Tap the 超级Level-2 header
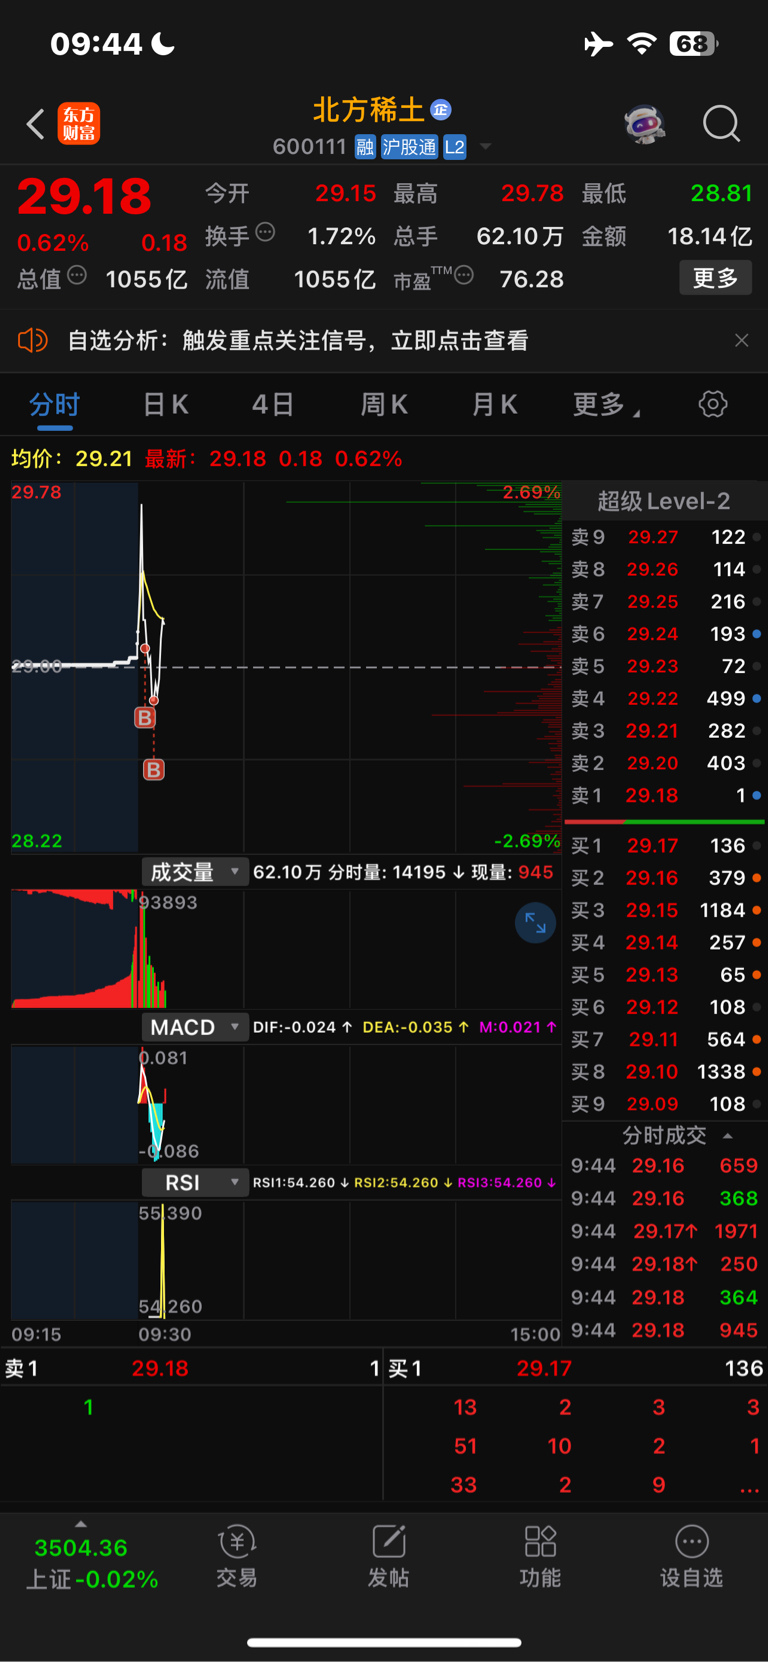 (664, 501)
